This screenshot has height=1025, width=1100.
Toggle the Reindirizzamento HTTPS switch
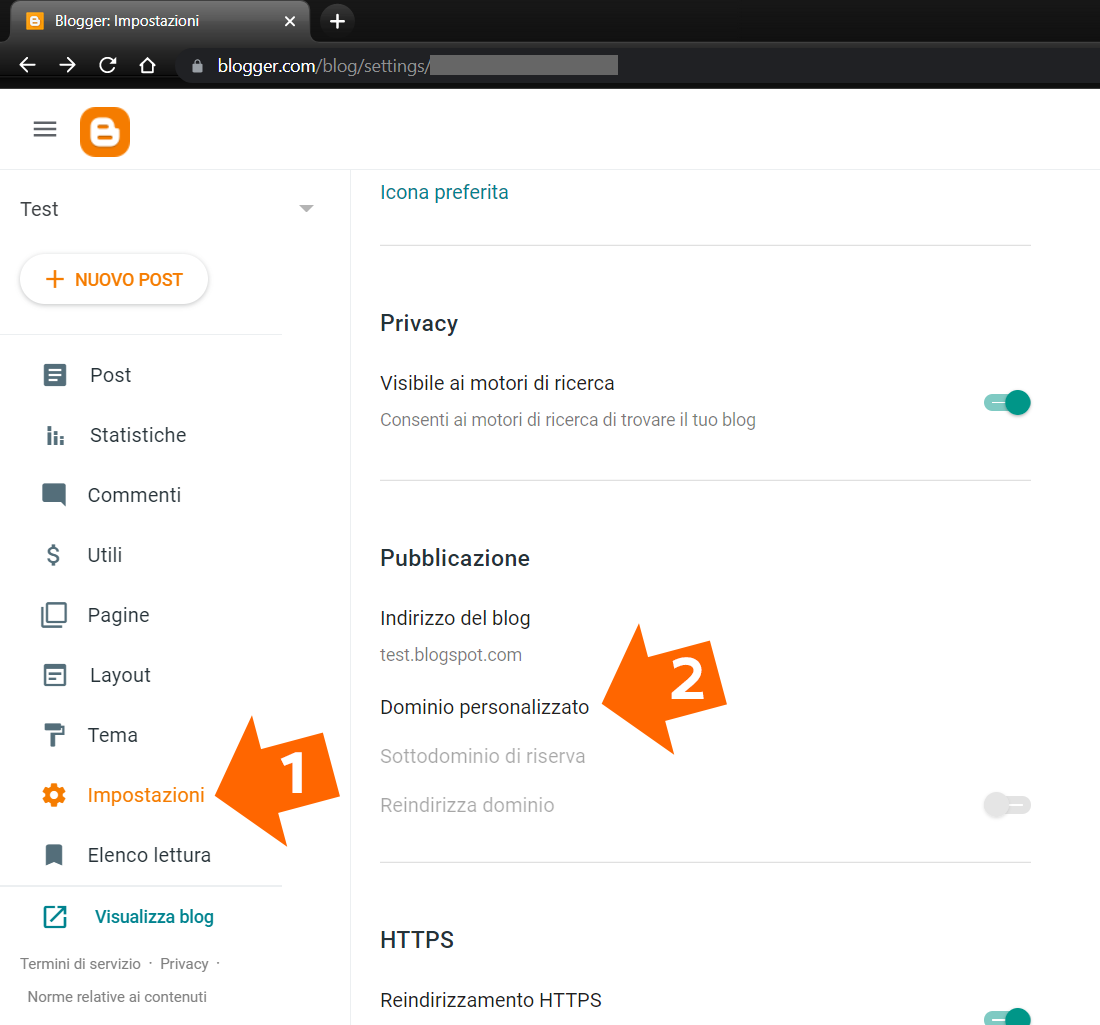pos(1007,1017)
